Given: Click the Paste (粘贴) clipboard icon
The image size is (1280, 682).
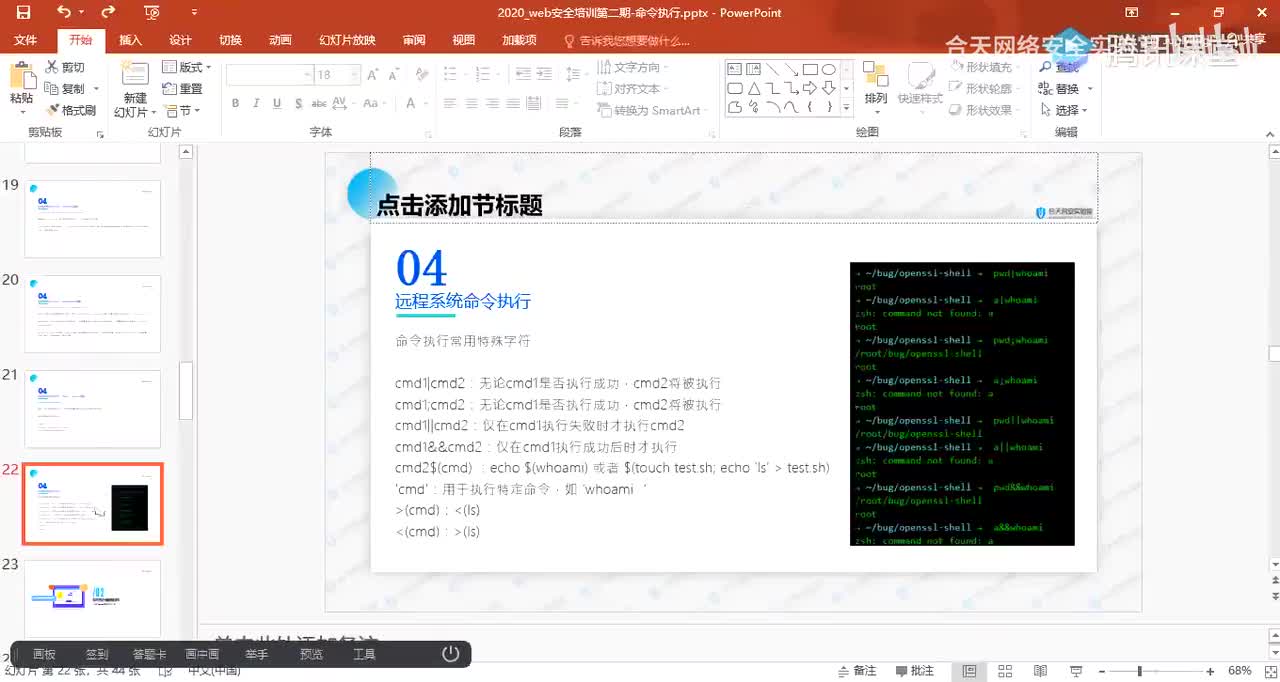Looking at the screenshot, I should click(x=21, y=76).
